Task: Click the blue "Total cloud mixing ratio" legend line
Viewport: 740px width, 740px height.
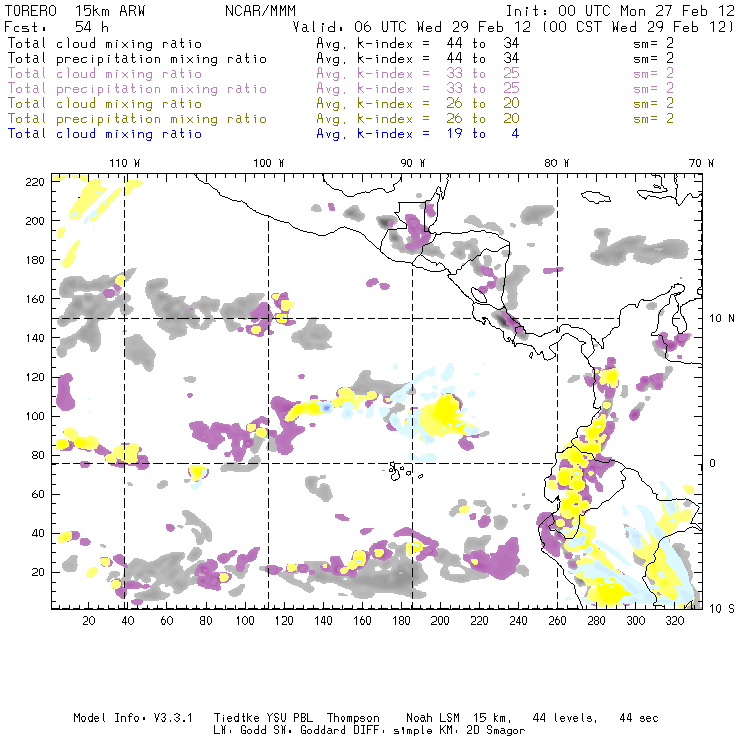Action: pyautogui.click(x=105, y=134)
